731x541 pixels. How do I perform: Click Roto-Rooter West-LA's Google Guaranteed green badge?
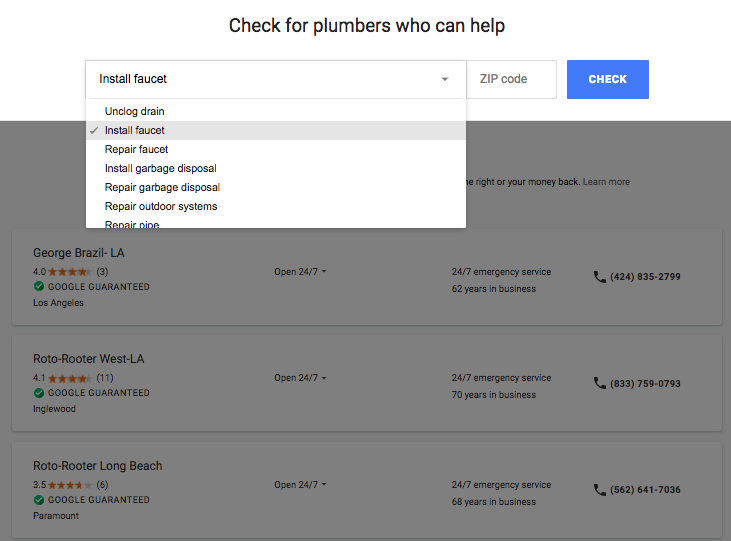click(x=39, y=393)
